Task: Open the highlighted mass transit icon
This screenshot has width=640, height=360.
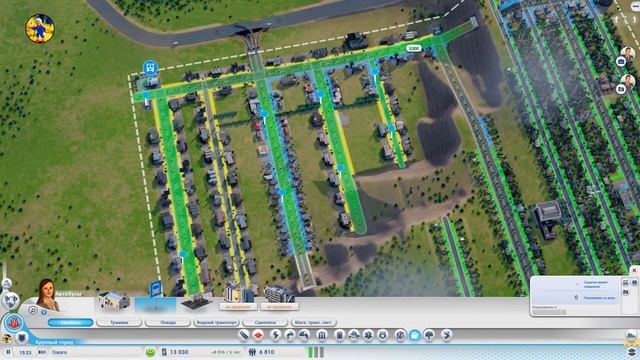Action: (415, 335)
